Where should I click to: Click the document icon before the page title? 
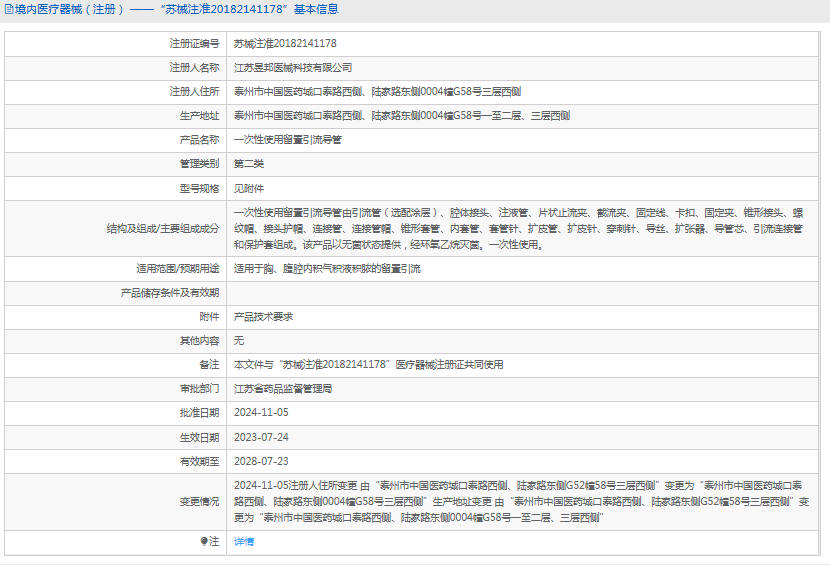pyautogui.click(x=9, y=9)
